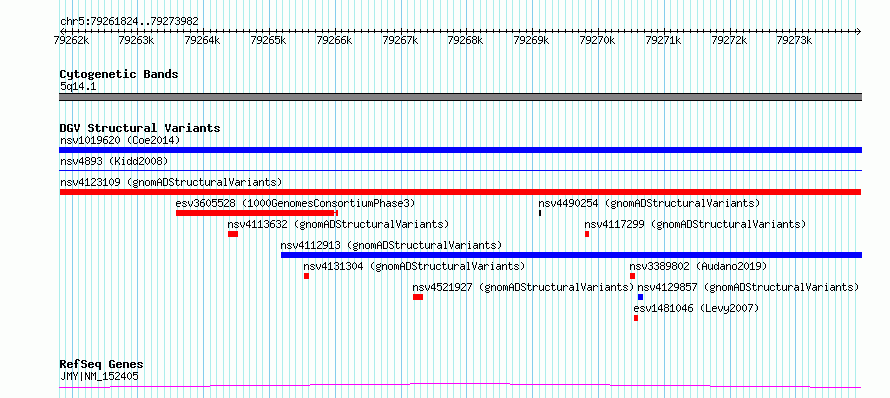The width and height of the screenshot is (890, 398).
Task: Click the nsv4490254 black variant marker
Action: pos(540,213)
